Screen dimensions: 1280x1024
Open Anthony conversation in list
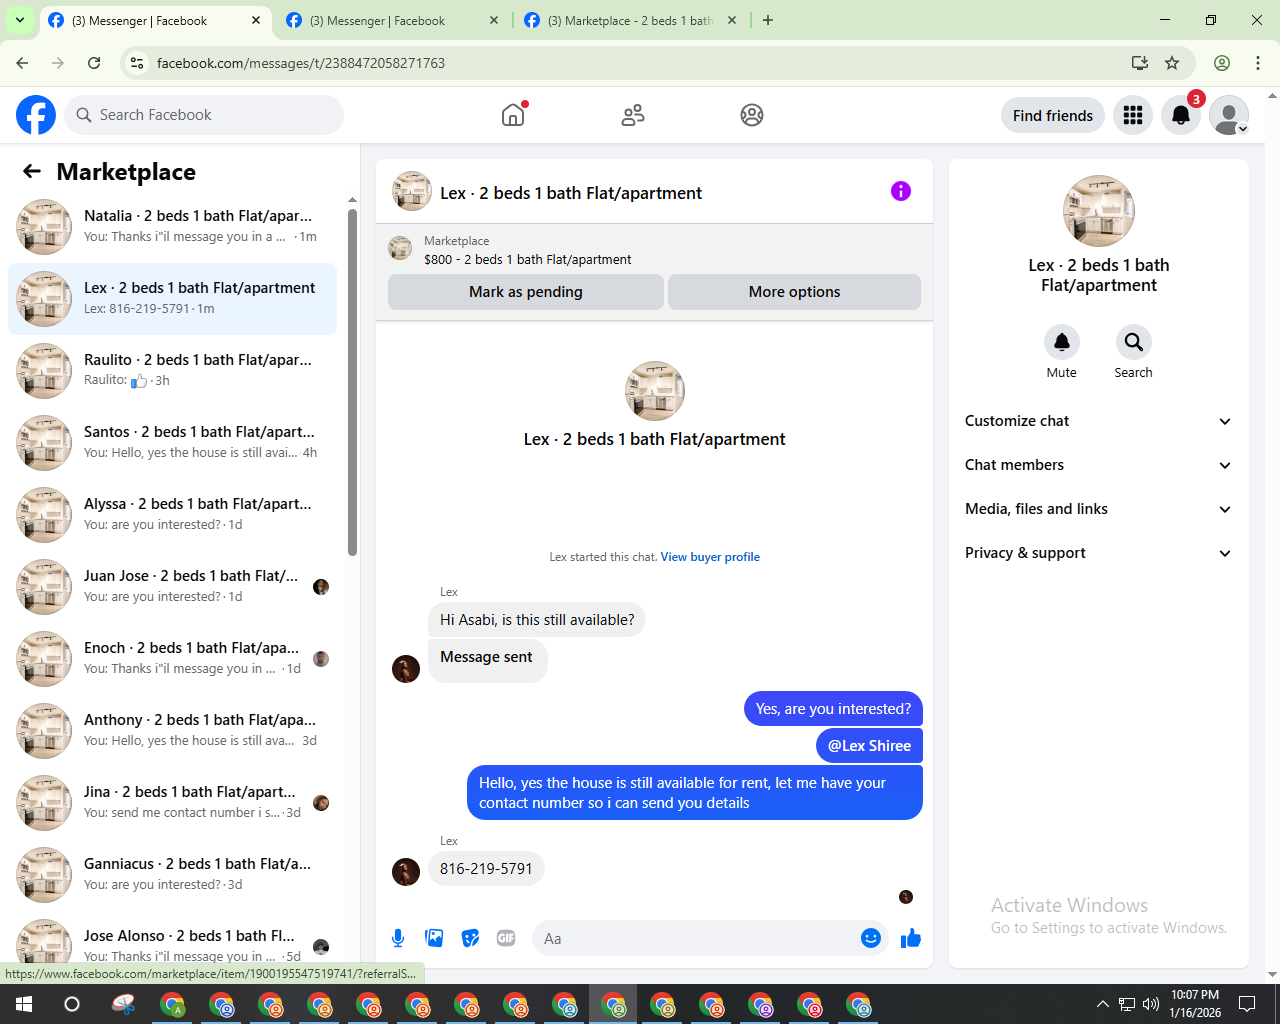(x=172, y=731)
